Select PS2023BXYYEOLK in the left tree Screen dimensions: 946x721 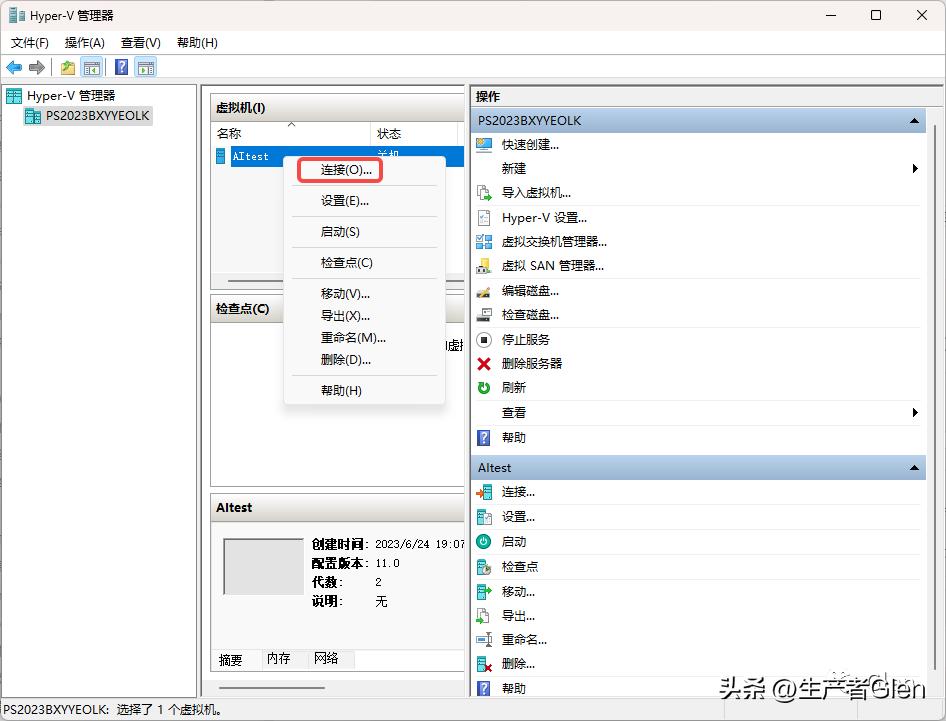[x=94, y=115]
